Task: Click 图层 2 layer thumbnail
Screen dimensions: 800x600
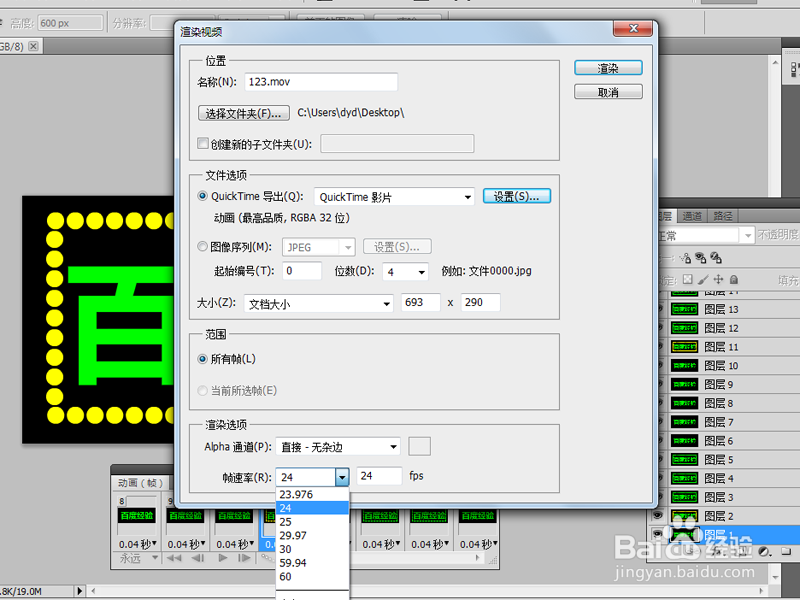Action: tap(684, 516)
